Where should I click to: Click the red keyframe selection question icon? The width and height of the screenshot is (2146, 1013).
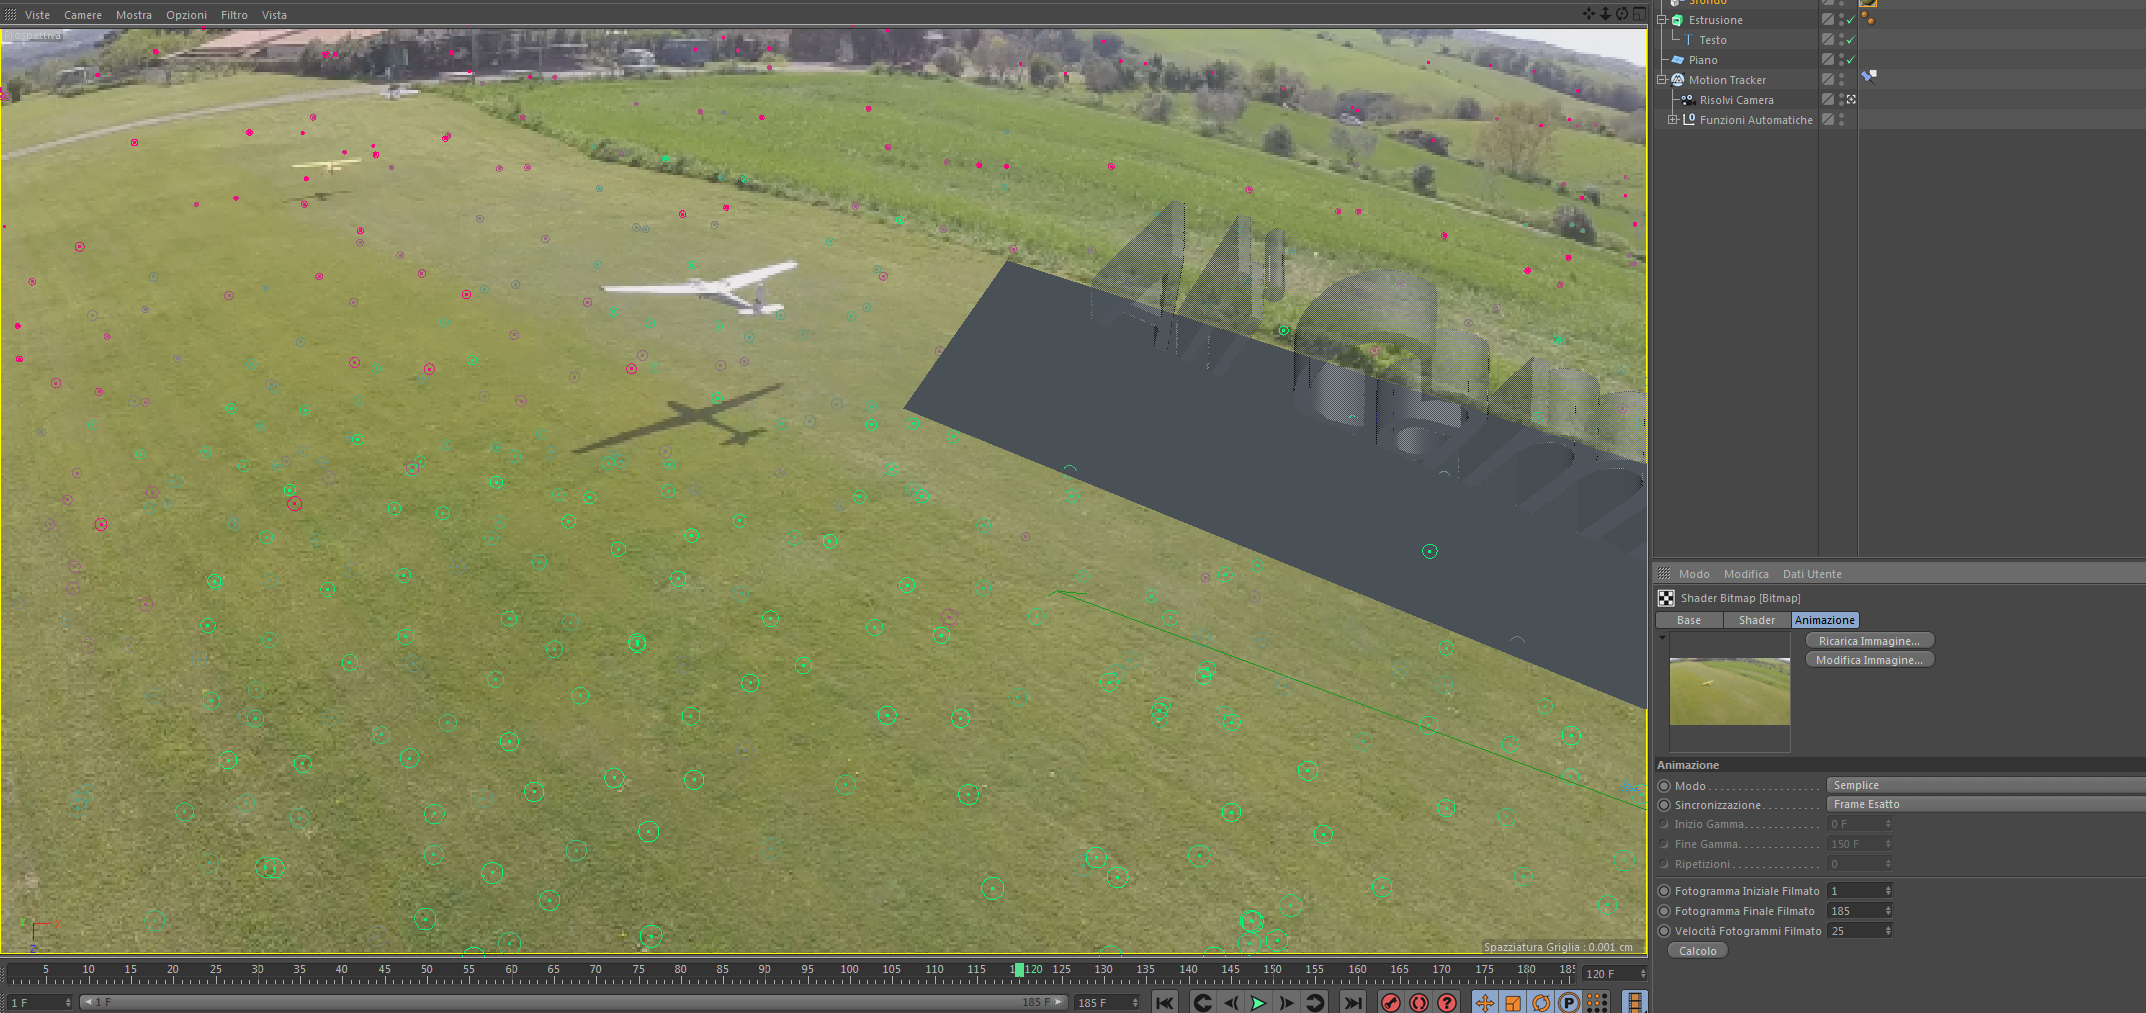(x=1447, y=1002)
